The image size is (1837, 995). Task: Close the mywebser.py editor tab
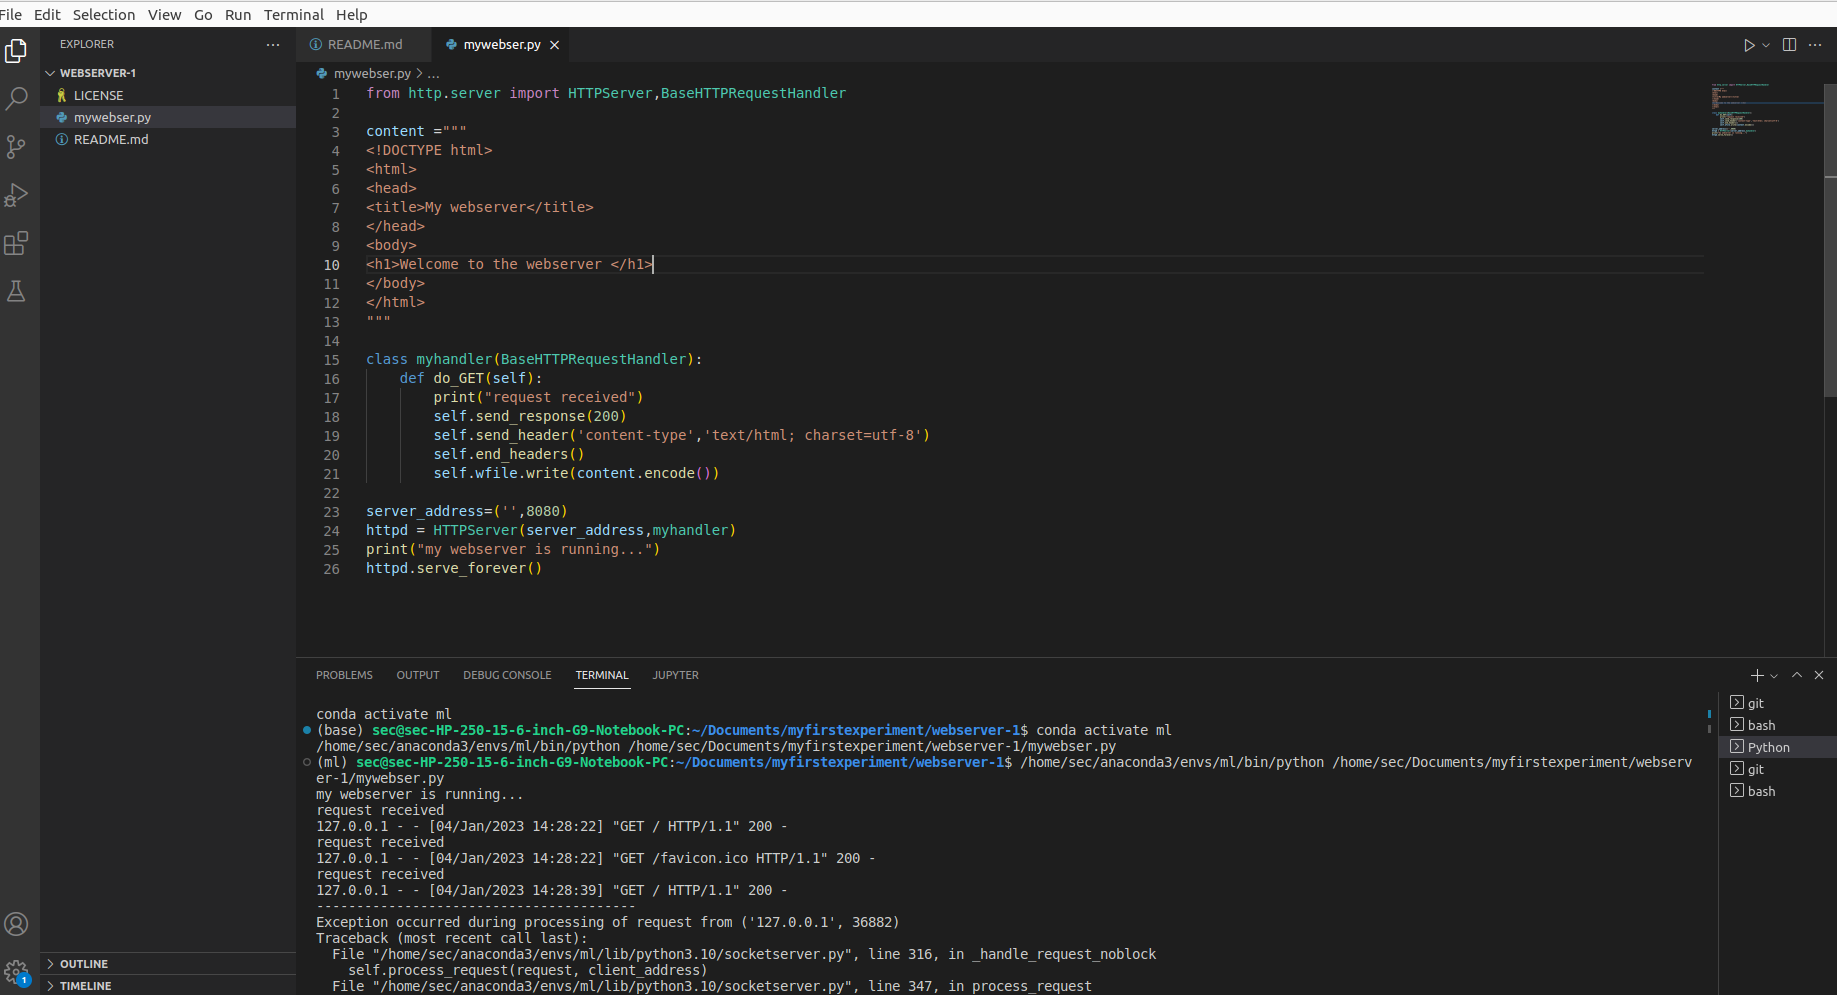[554, 45]
